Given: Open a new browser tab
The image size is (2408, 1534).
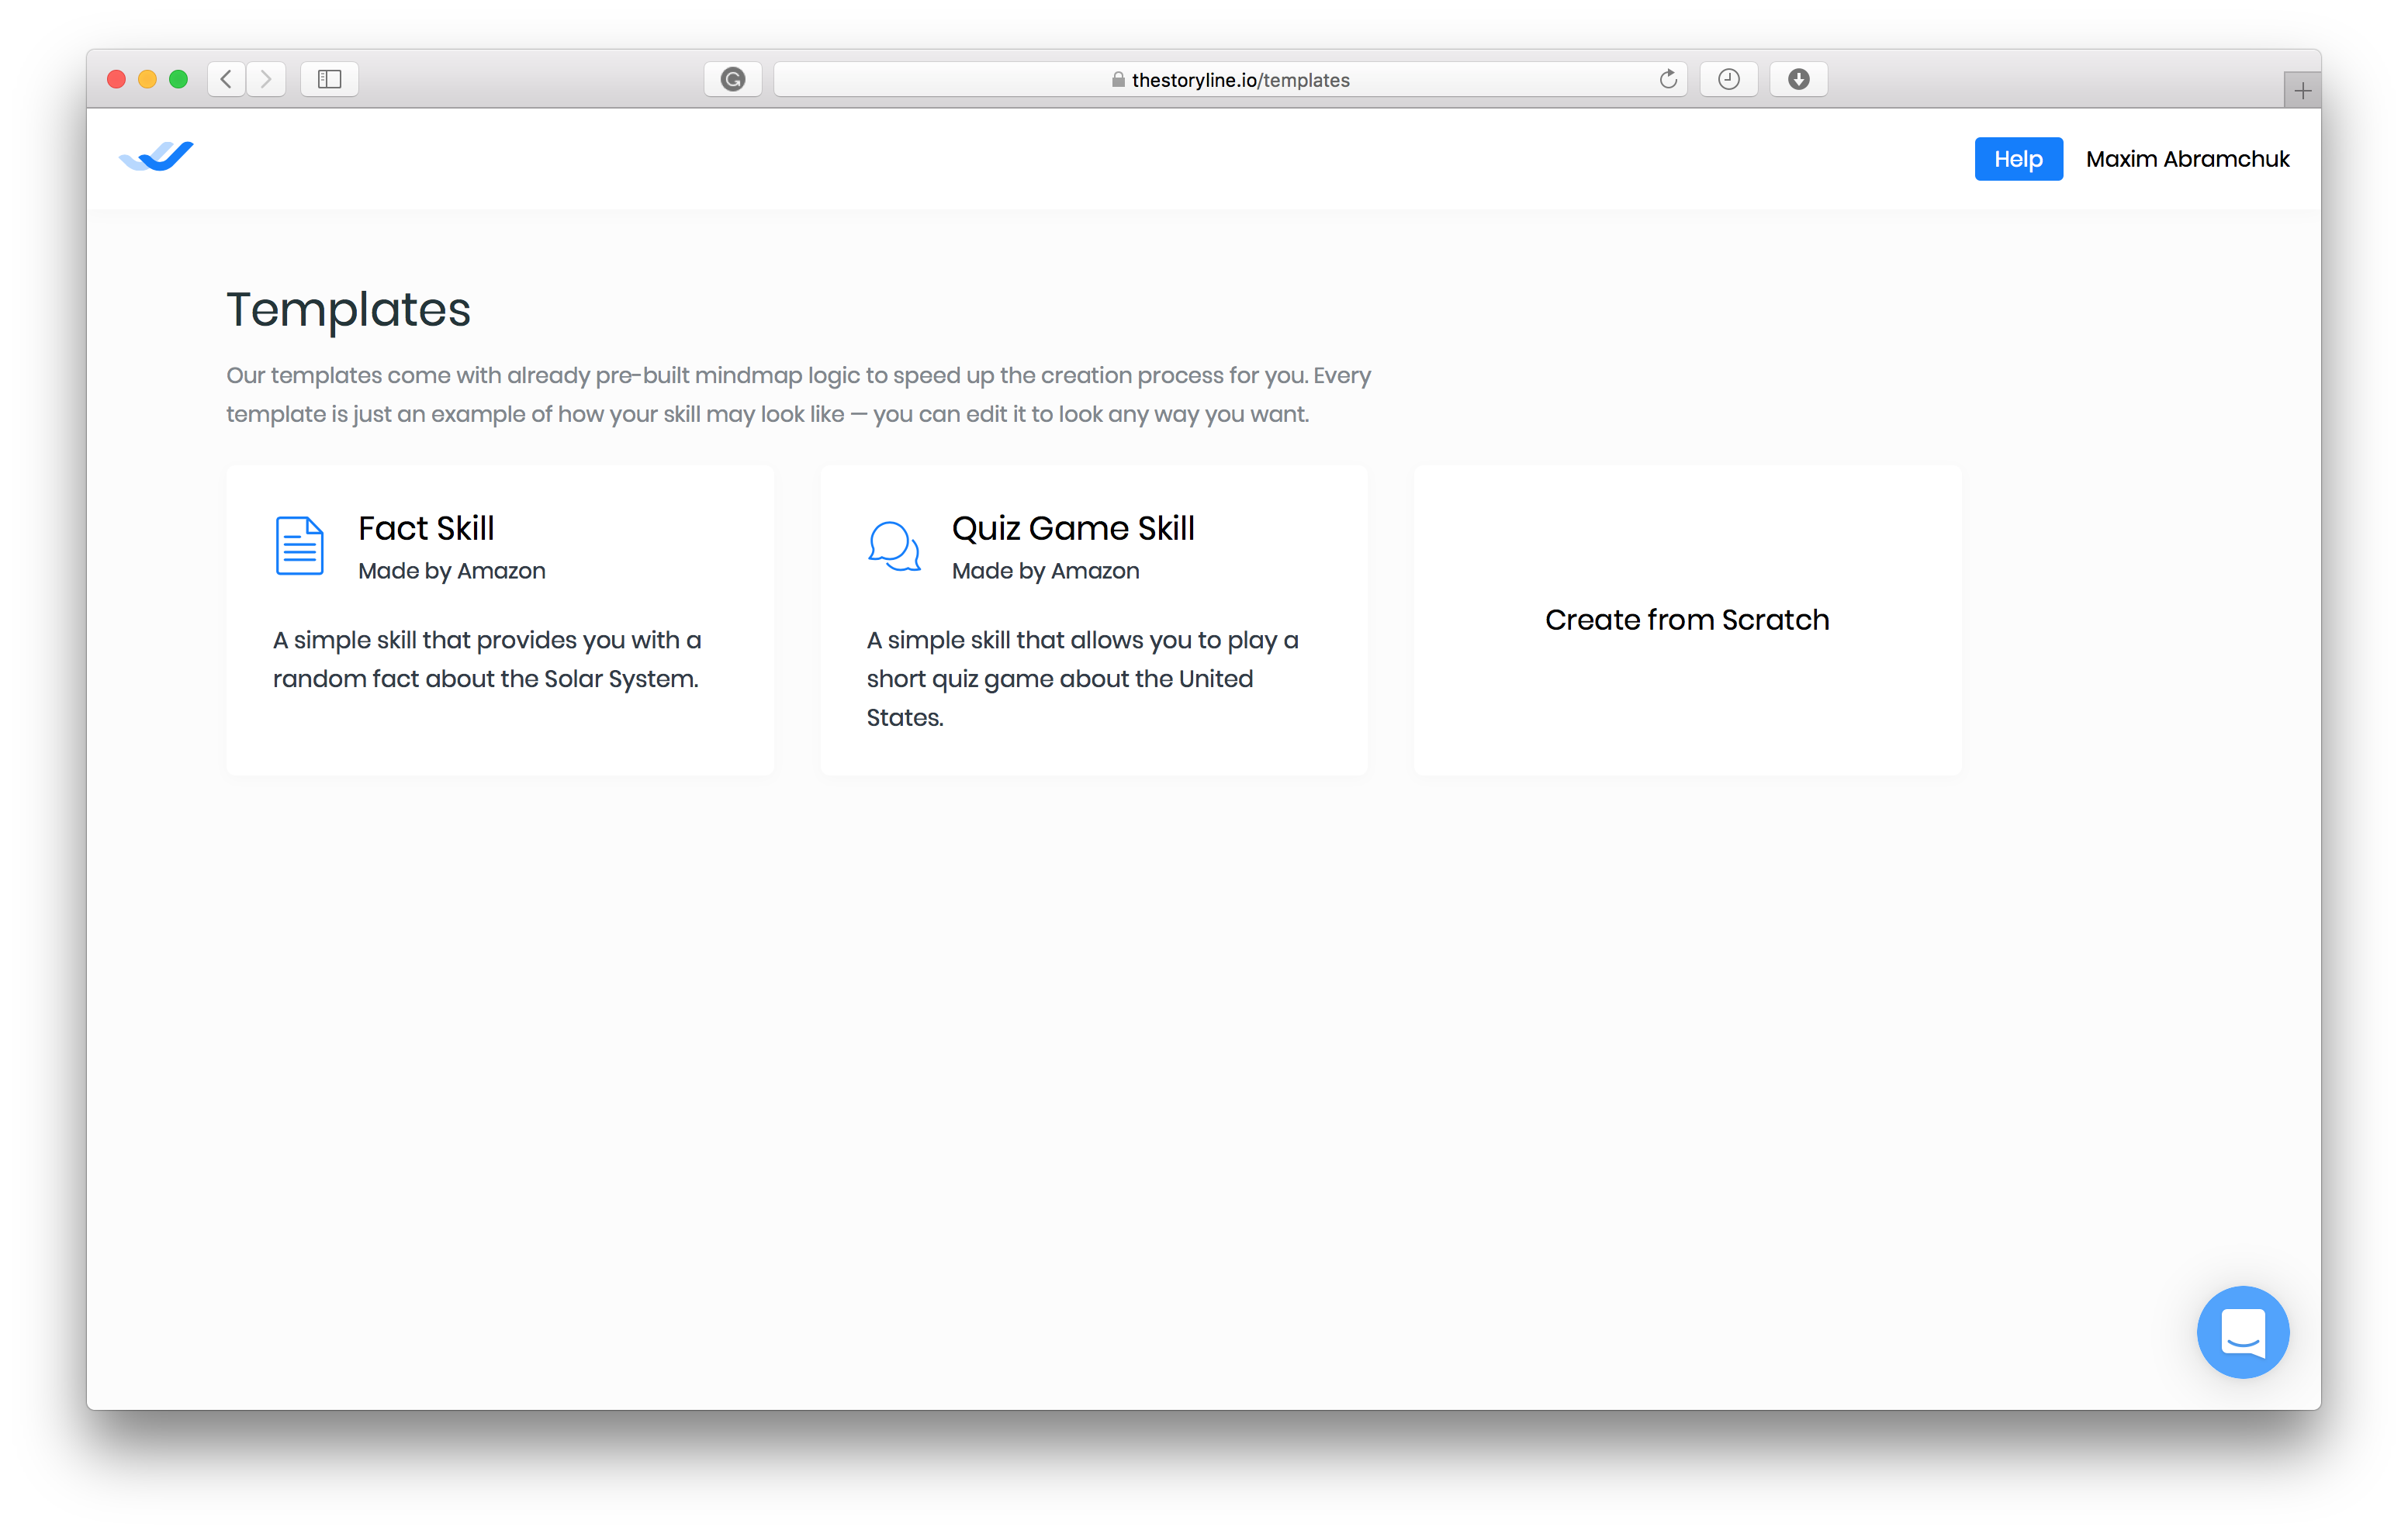Looking at the screenshot, I should 2302,91.
